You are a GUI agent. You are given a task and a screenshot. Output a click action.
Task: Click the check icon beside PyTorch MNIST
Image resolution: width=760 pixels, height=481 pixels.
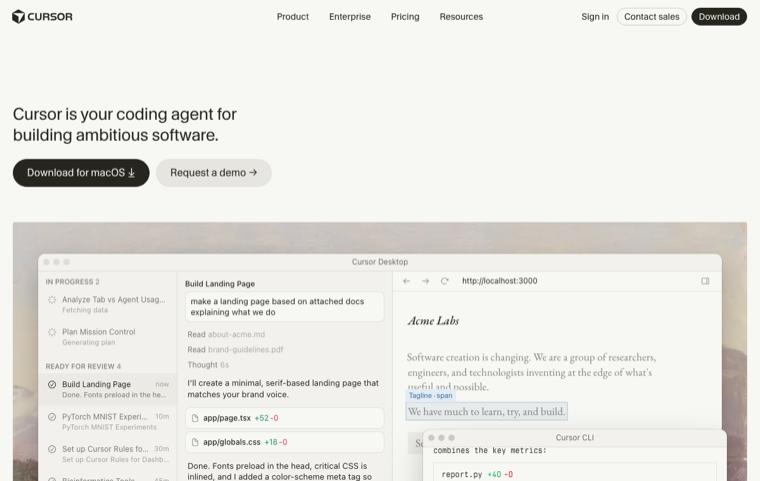tap(52, 417)
